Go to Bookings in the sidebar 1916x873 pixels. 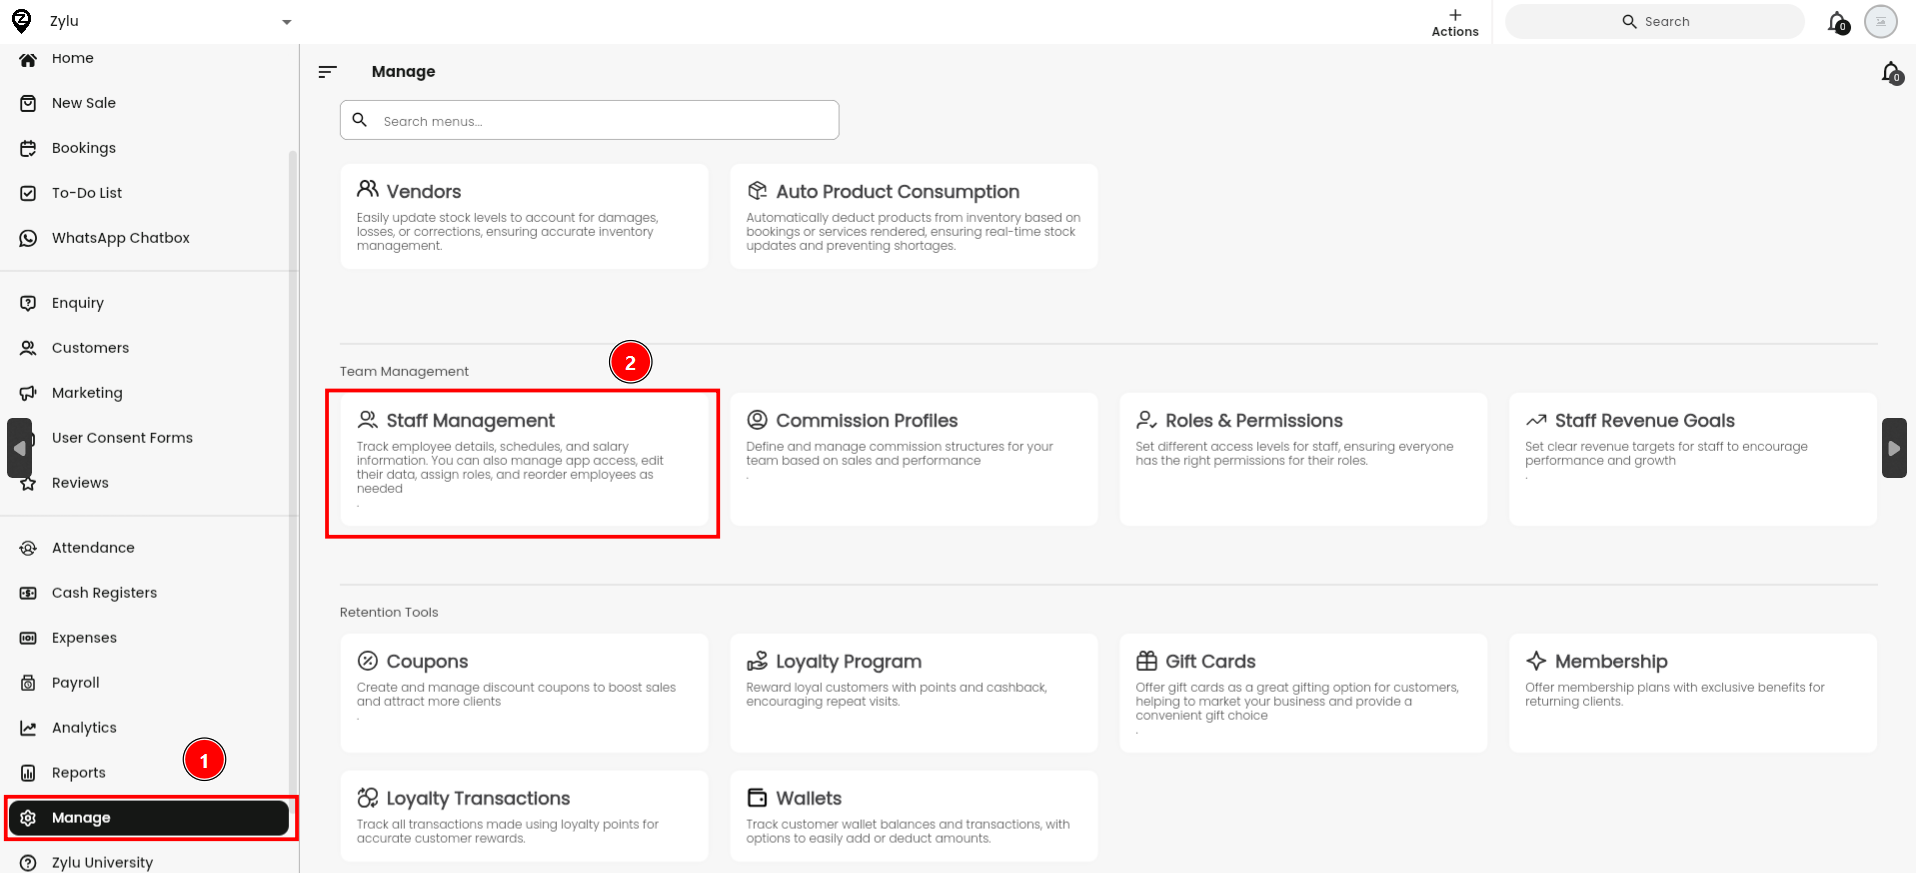point(84,148)
